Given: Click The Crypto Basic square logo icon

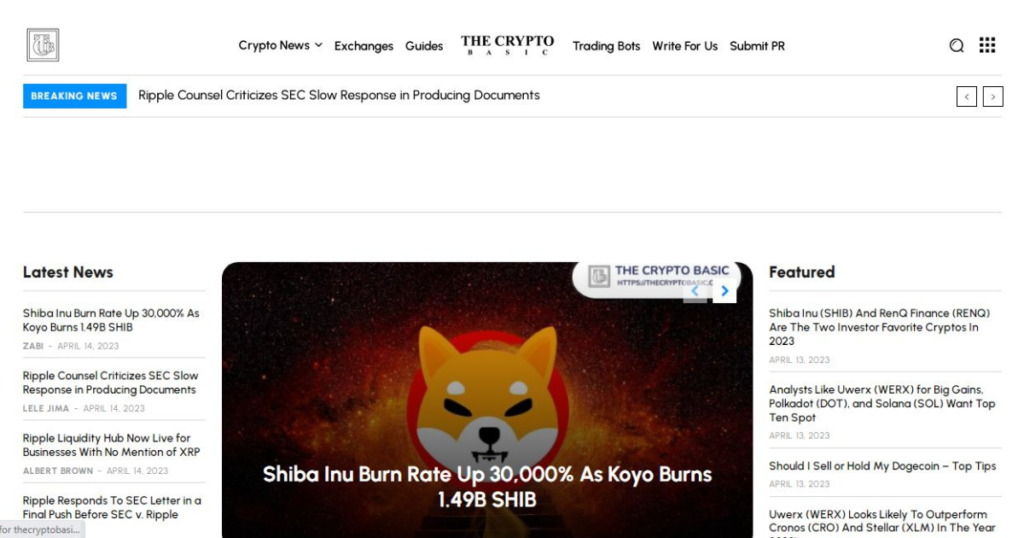Looking at the screenshot, I should (43, 45).
